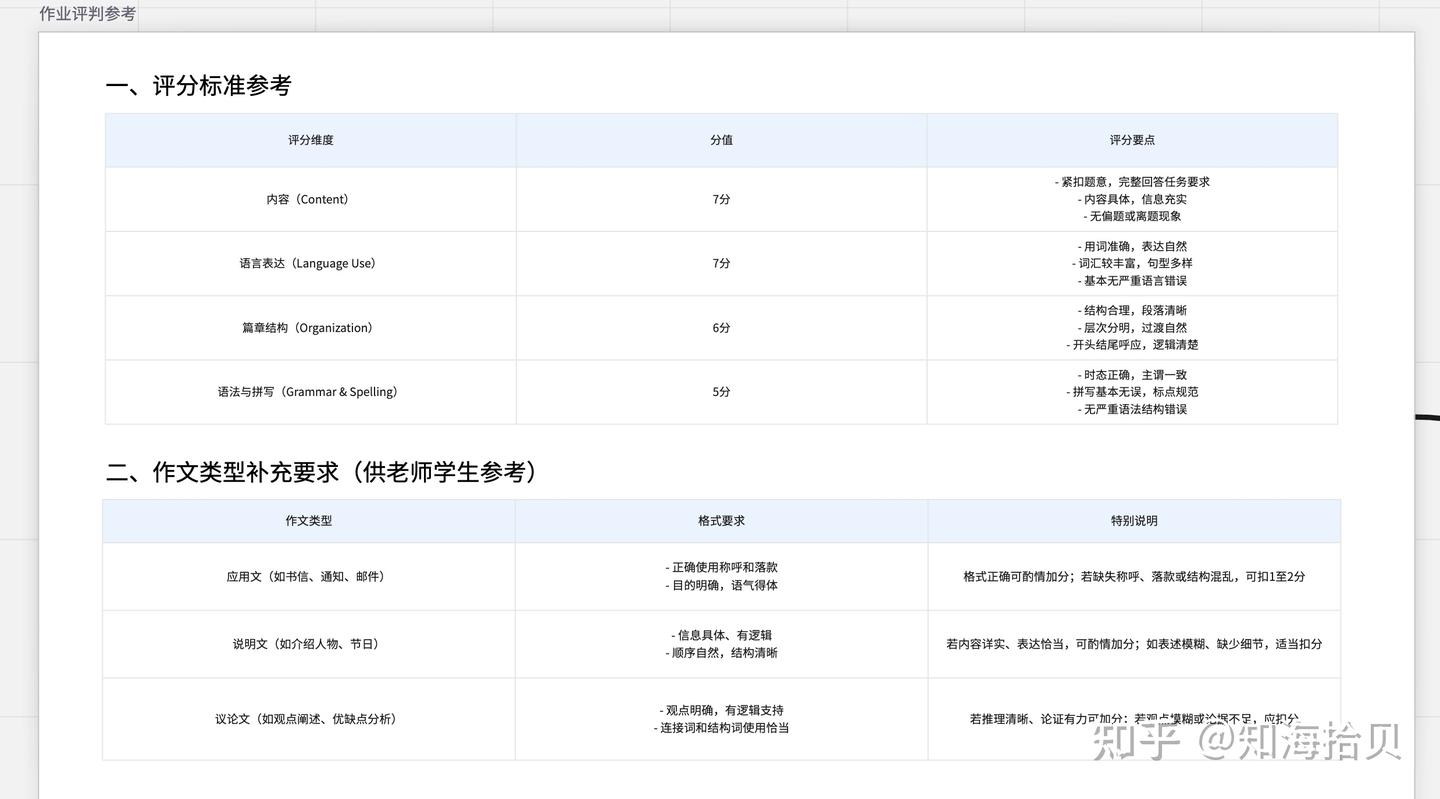
Task: Select the line '- 词汇较丰富，句型多样'
Action: (1132, 263)
